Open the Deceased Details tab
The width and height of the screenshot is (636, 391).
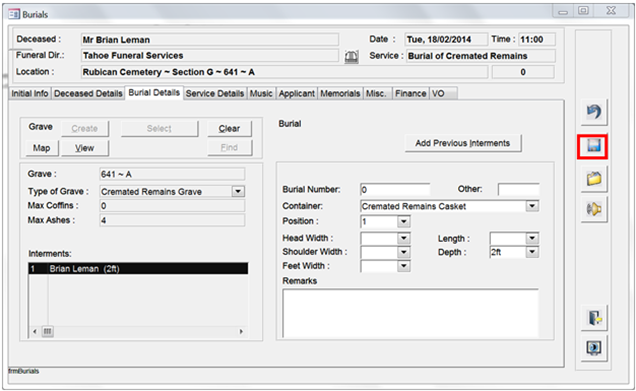tap(88, 93)
